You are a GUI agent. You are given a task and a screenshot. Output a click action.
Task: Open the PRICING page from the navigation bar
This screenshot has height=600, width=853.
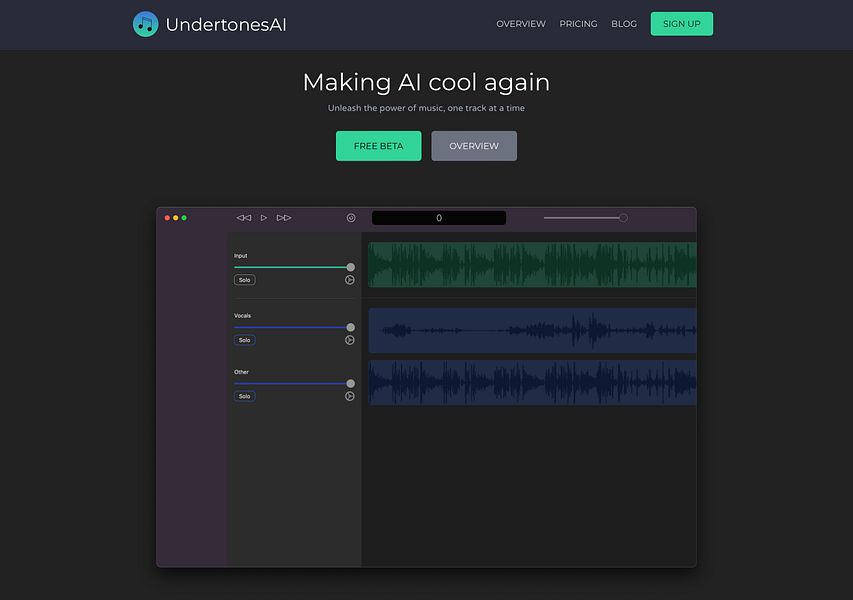coord(578,23)
